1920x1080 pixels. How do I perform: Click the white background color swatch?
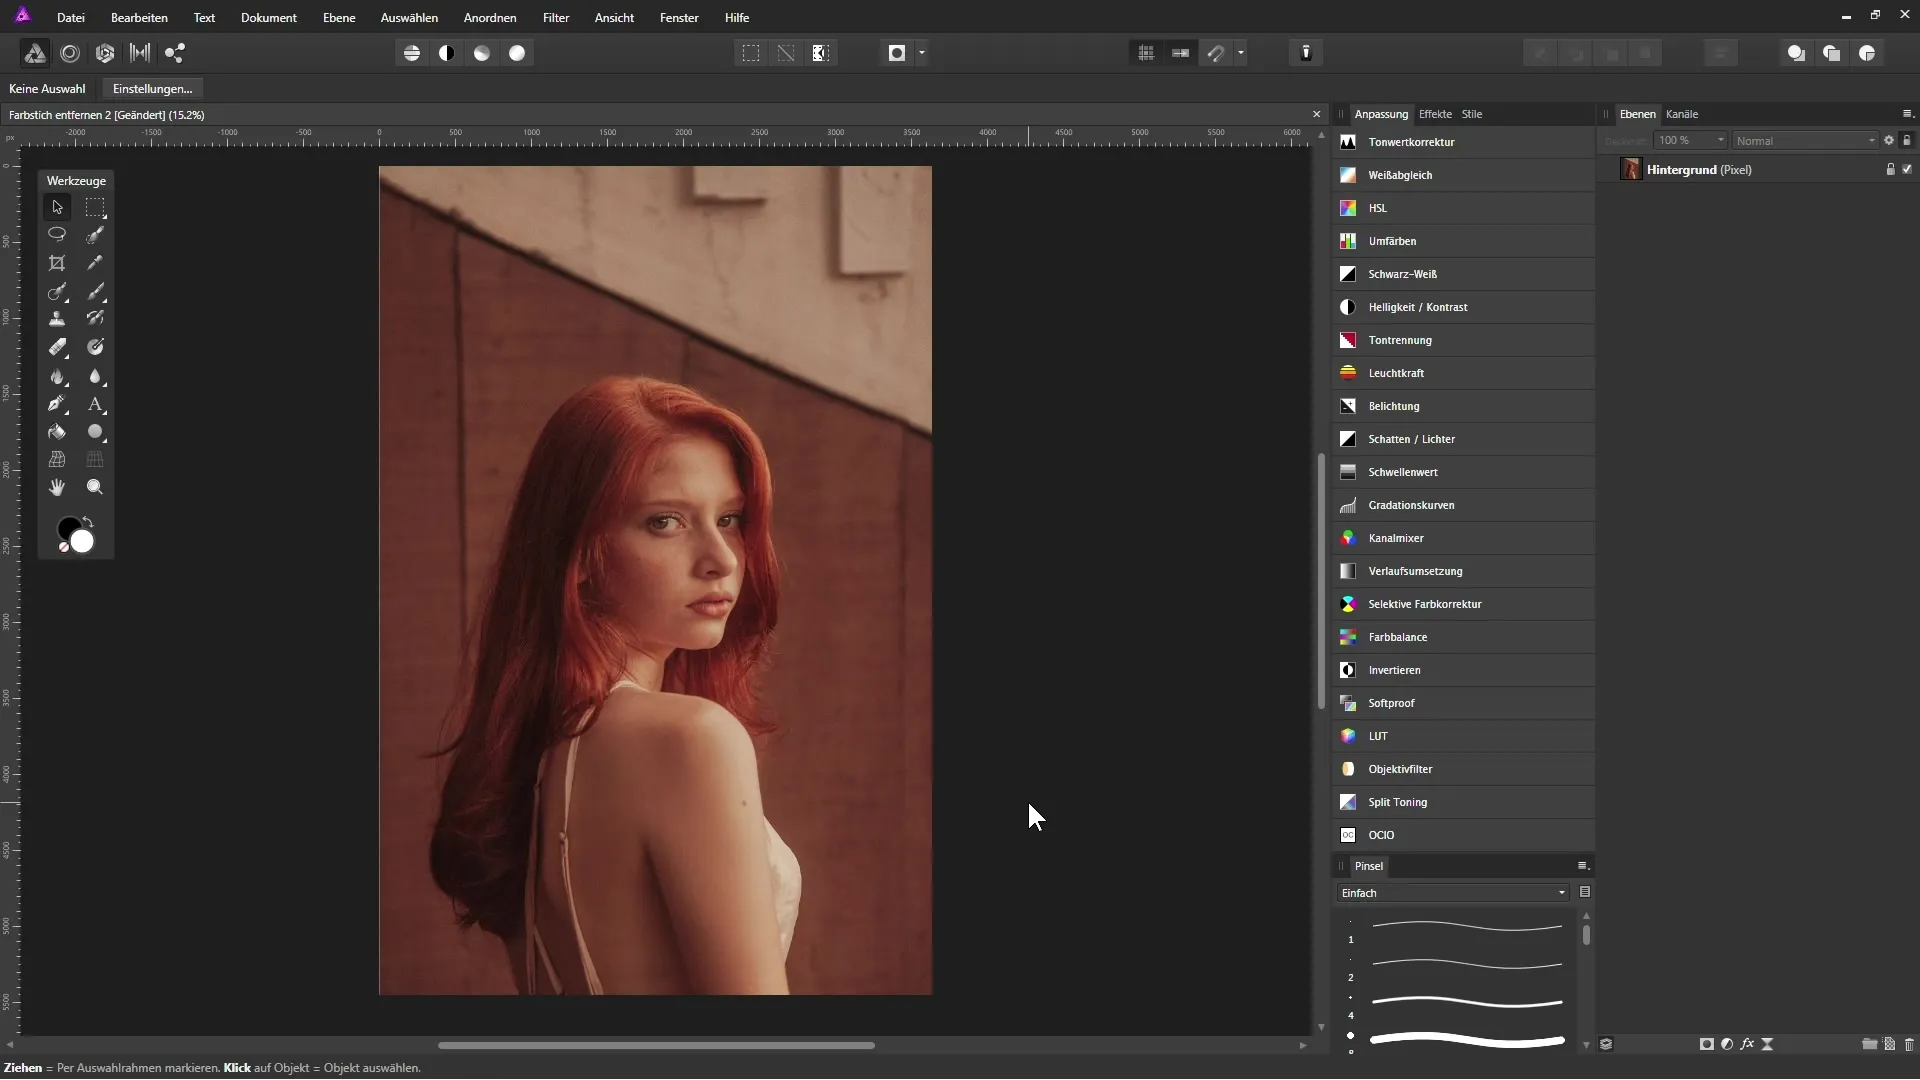coord(84,543)
